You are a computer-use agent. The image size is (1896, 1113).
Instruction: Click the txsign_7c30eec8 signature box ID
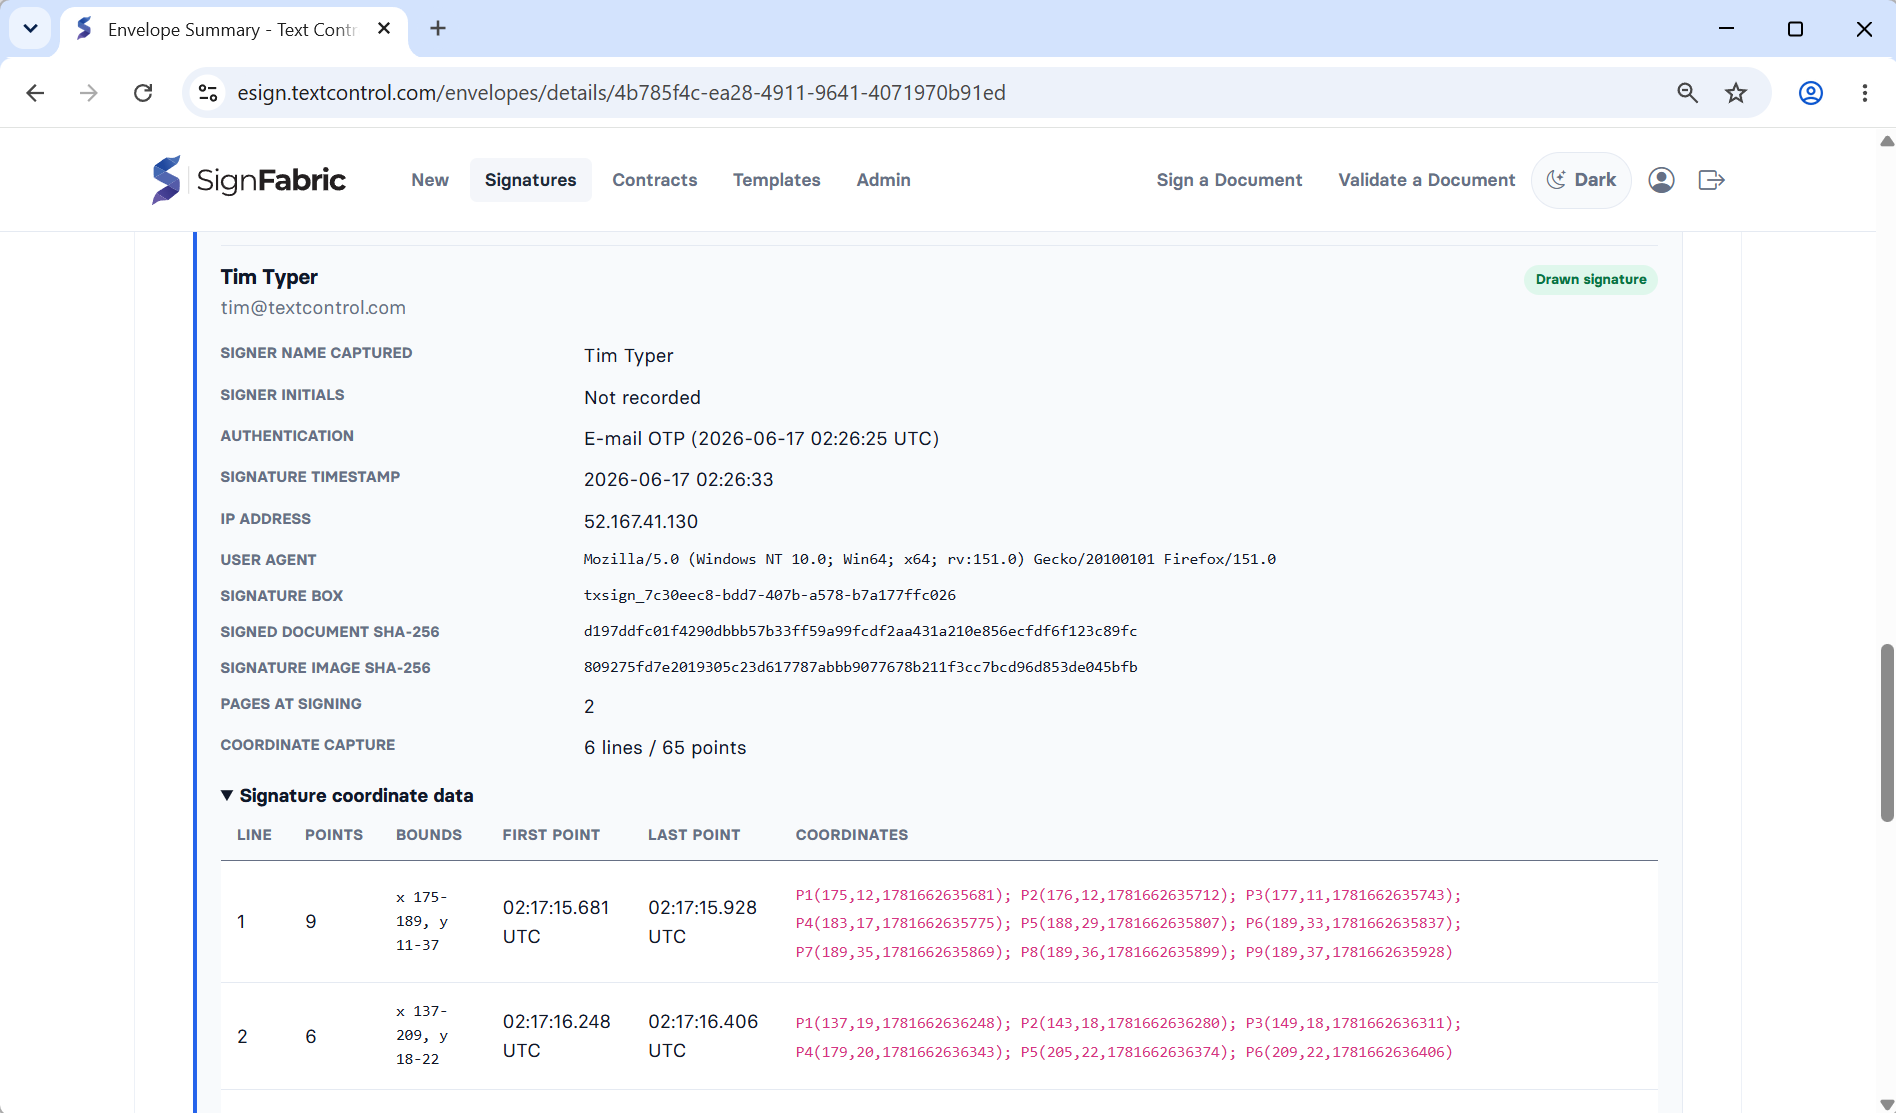tap(770, 595)
